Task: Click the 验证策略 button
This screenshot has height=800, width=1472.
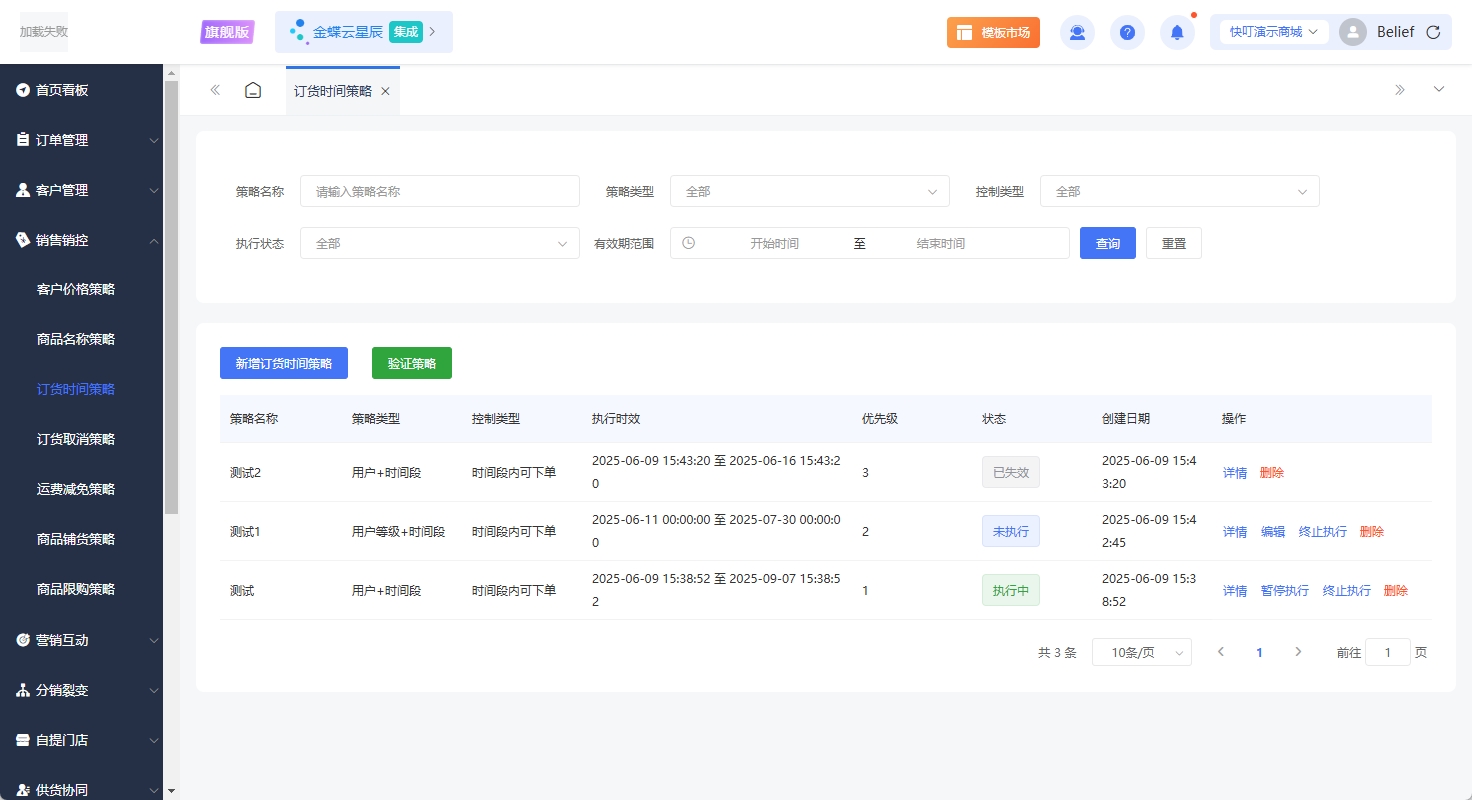Action: (412, 363)
